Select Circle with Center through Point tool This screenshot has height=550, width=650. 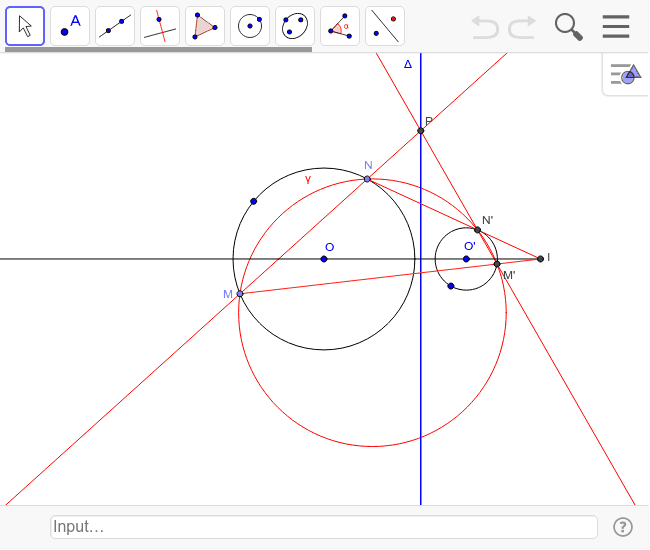(x=250, y=26)
